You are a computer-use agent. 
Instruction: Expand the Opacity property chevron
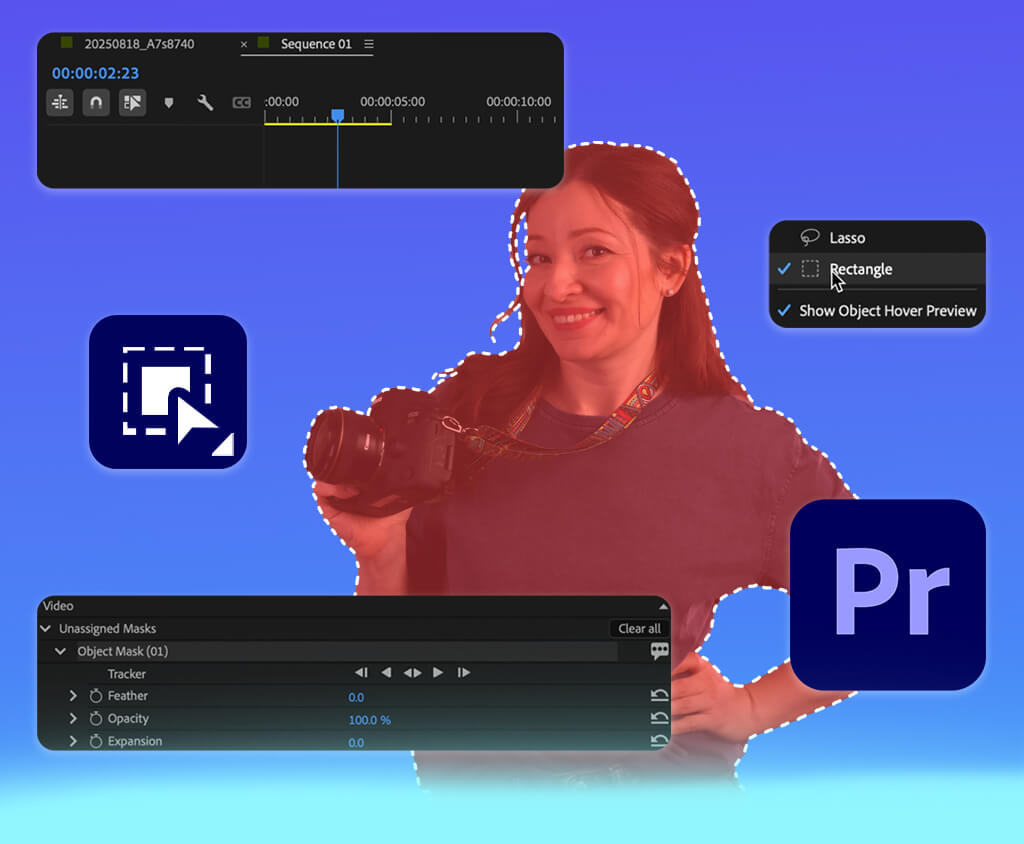pos(73,719)
